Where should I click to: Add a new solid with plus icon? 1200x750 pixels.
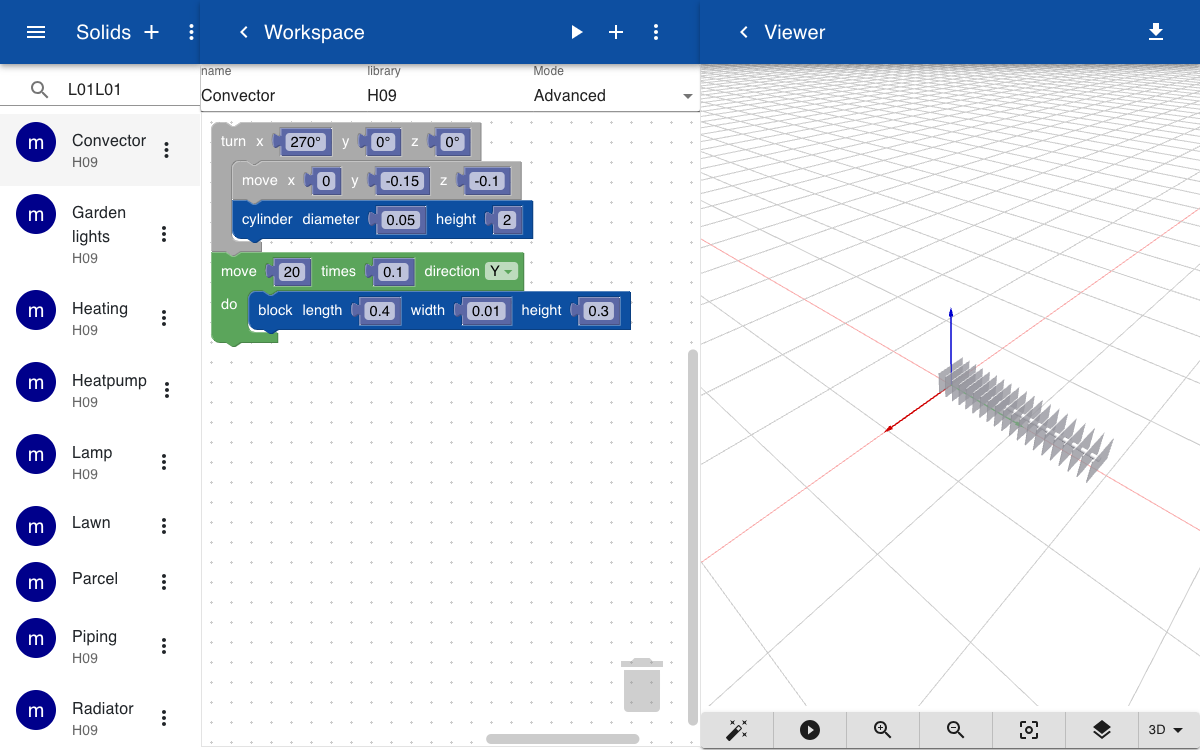[x=152, y=32]
